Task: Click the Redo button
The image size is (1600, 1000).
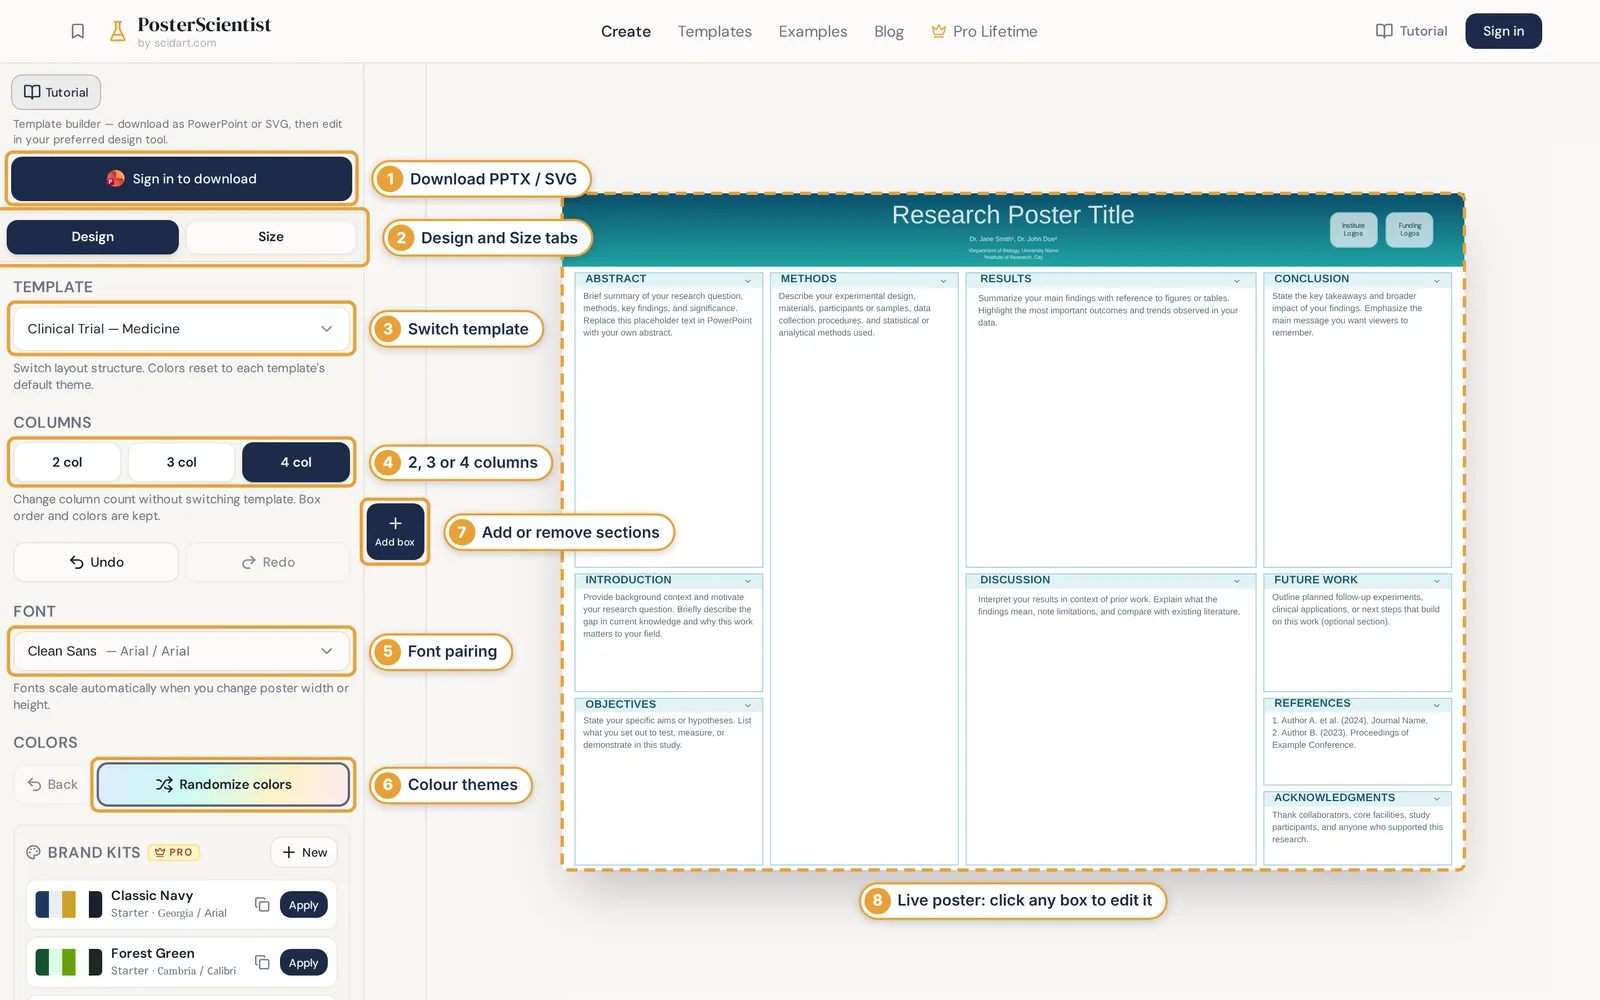Action: (268, 562)
